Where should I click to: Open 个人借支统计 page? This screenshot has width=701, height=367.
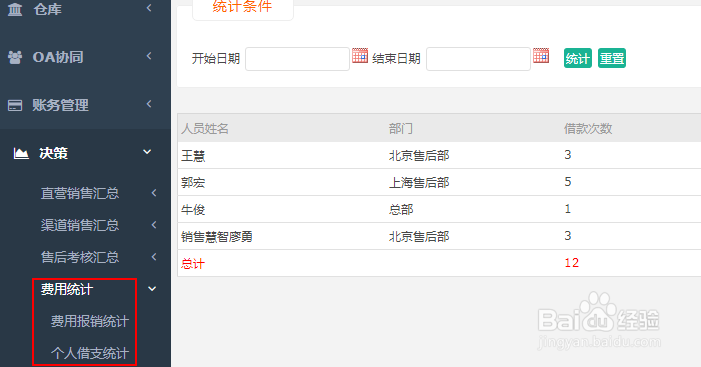point(90,353)
